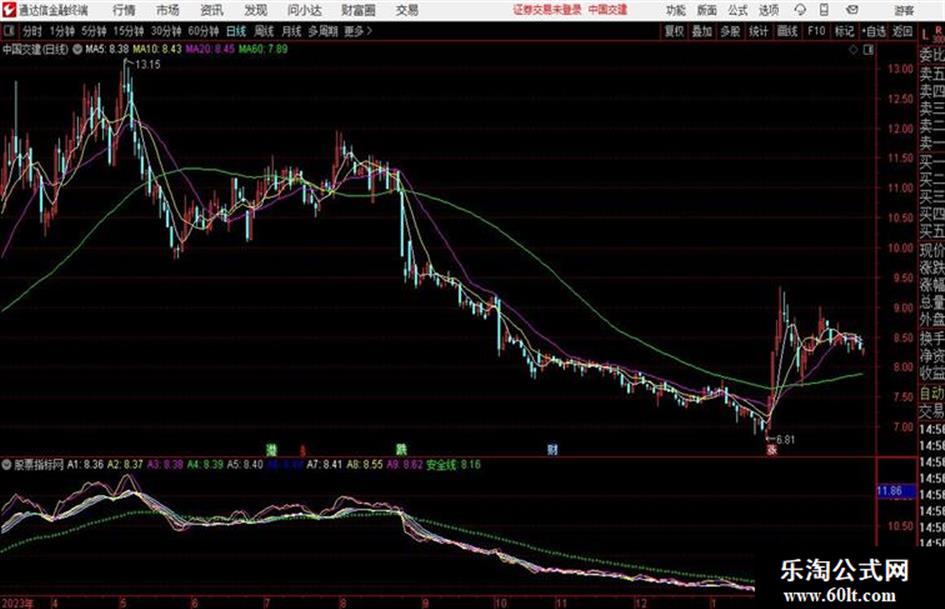Open dropdown next to 股票指标网 indicator

click(x=7, y=465)
